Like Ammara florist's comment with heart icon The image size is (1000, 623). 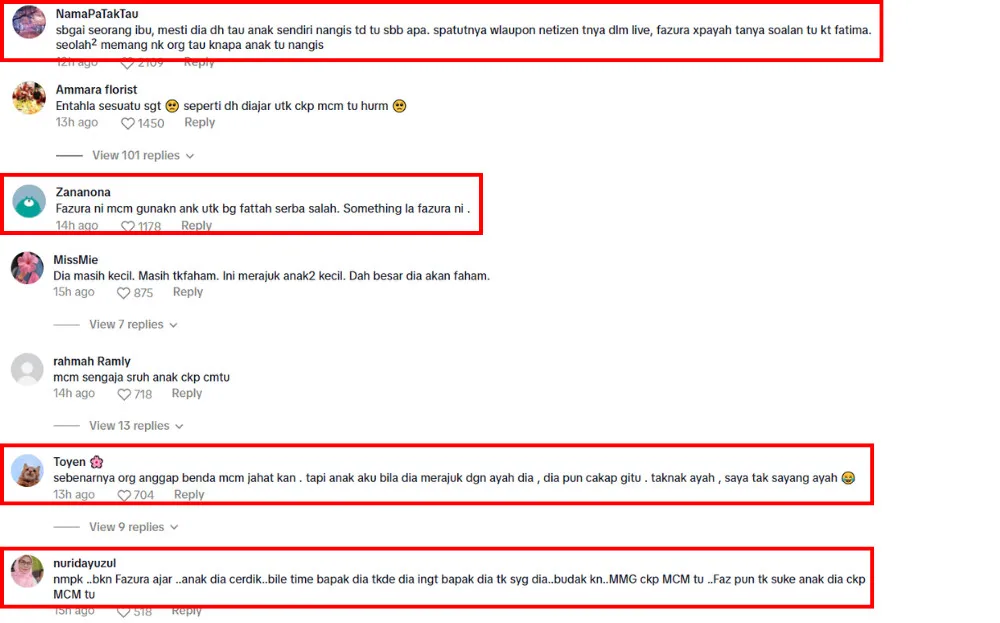click(x=128, y=124)
